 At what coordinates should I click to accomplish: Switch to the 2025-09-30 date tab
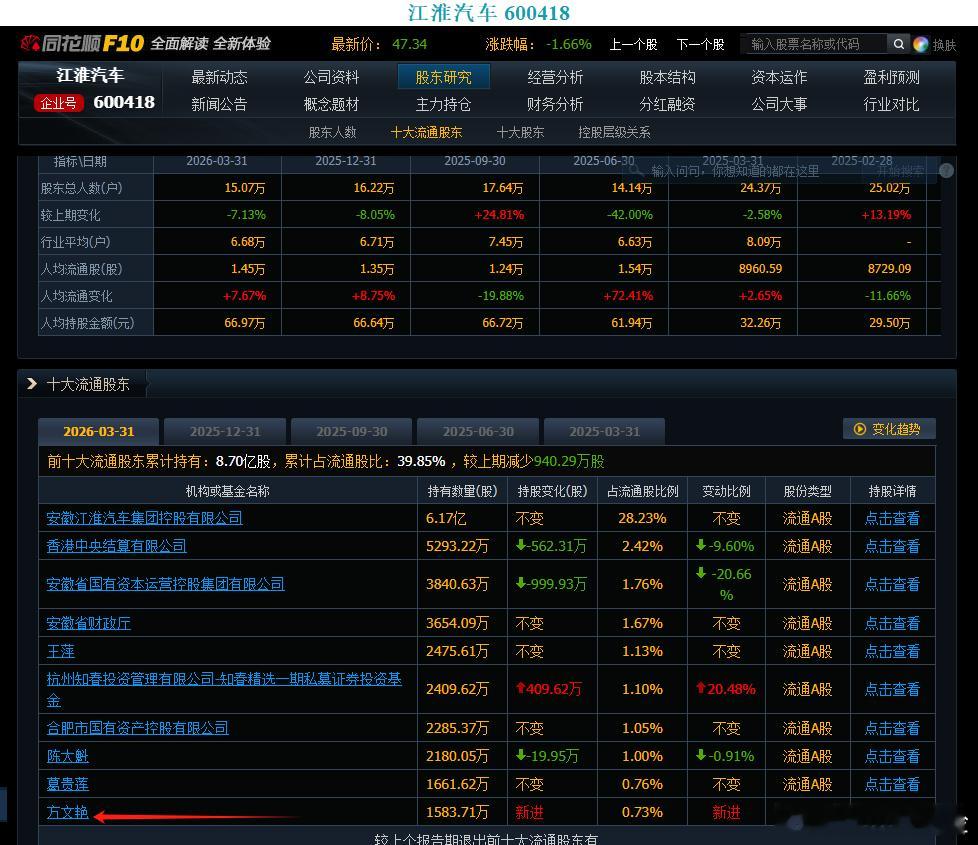tap(352, 432)
